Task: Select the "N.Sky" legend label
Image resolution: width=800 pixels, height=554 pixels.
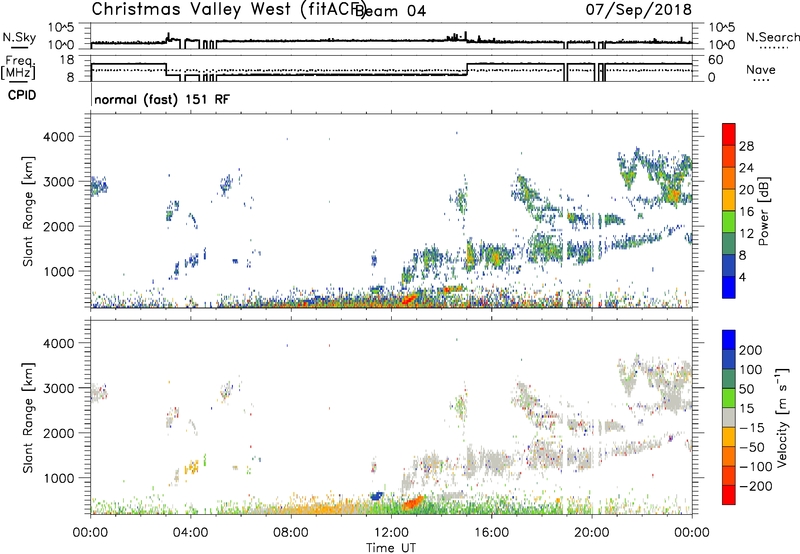Action: pyautogui.click(x=19, y=37)
